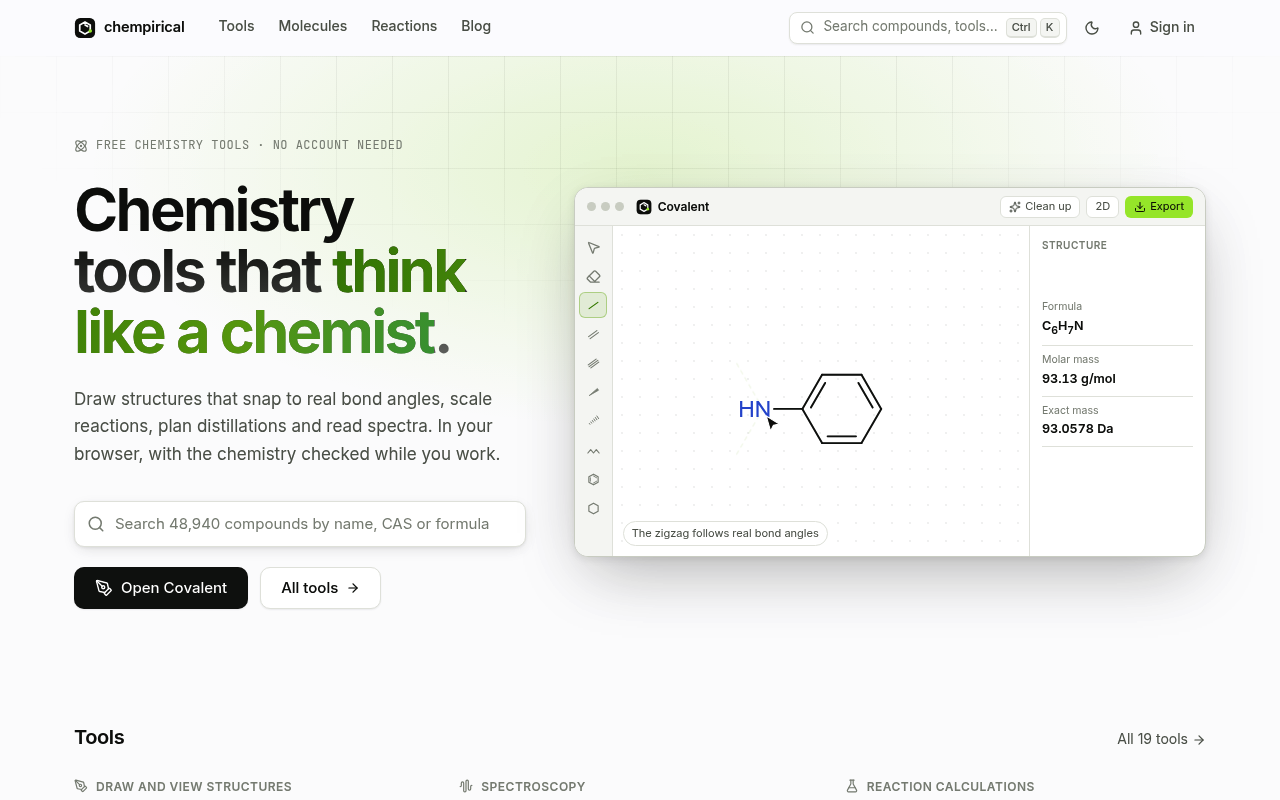The image size is (1280, 800).
Task: Open the Reactions nav item
Action: [404, 26]
